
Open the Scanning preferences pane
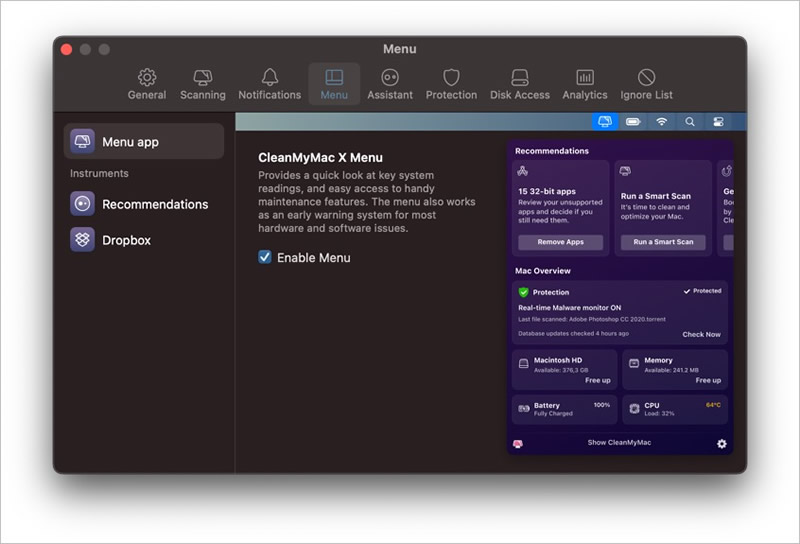tap(203, 84)
